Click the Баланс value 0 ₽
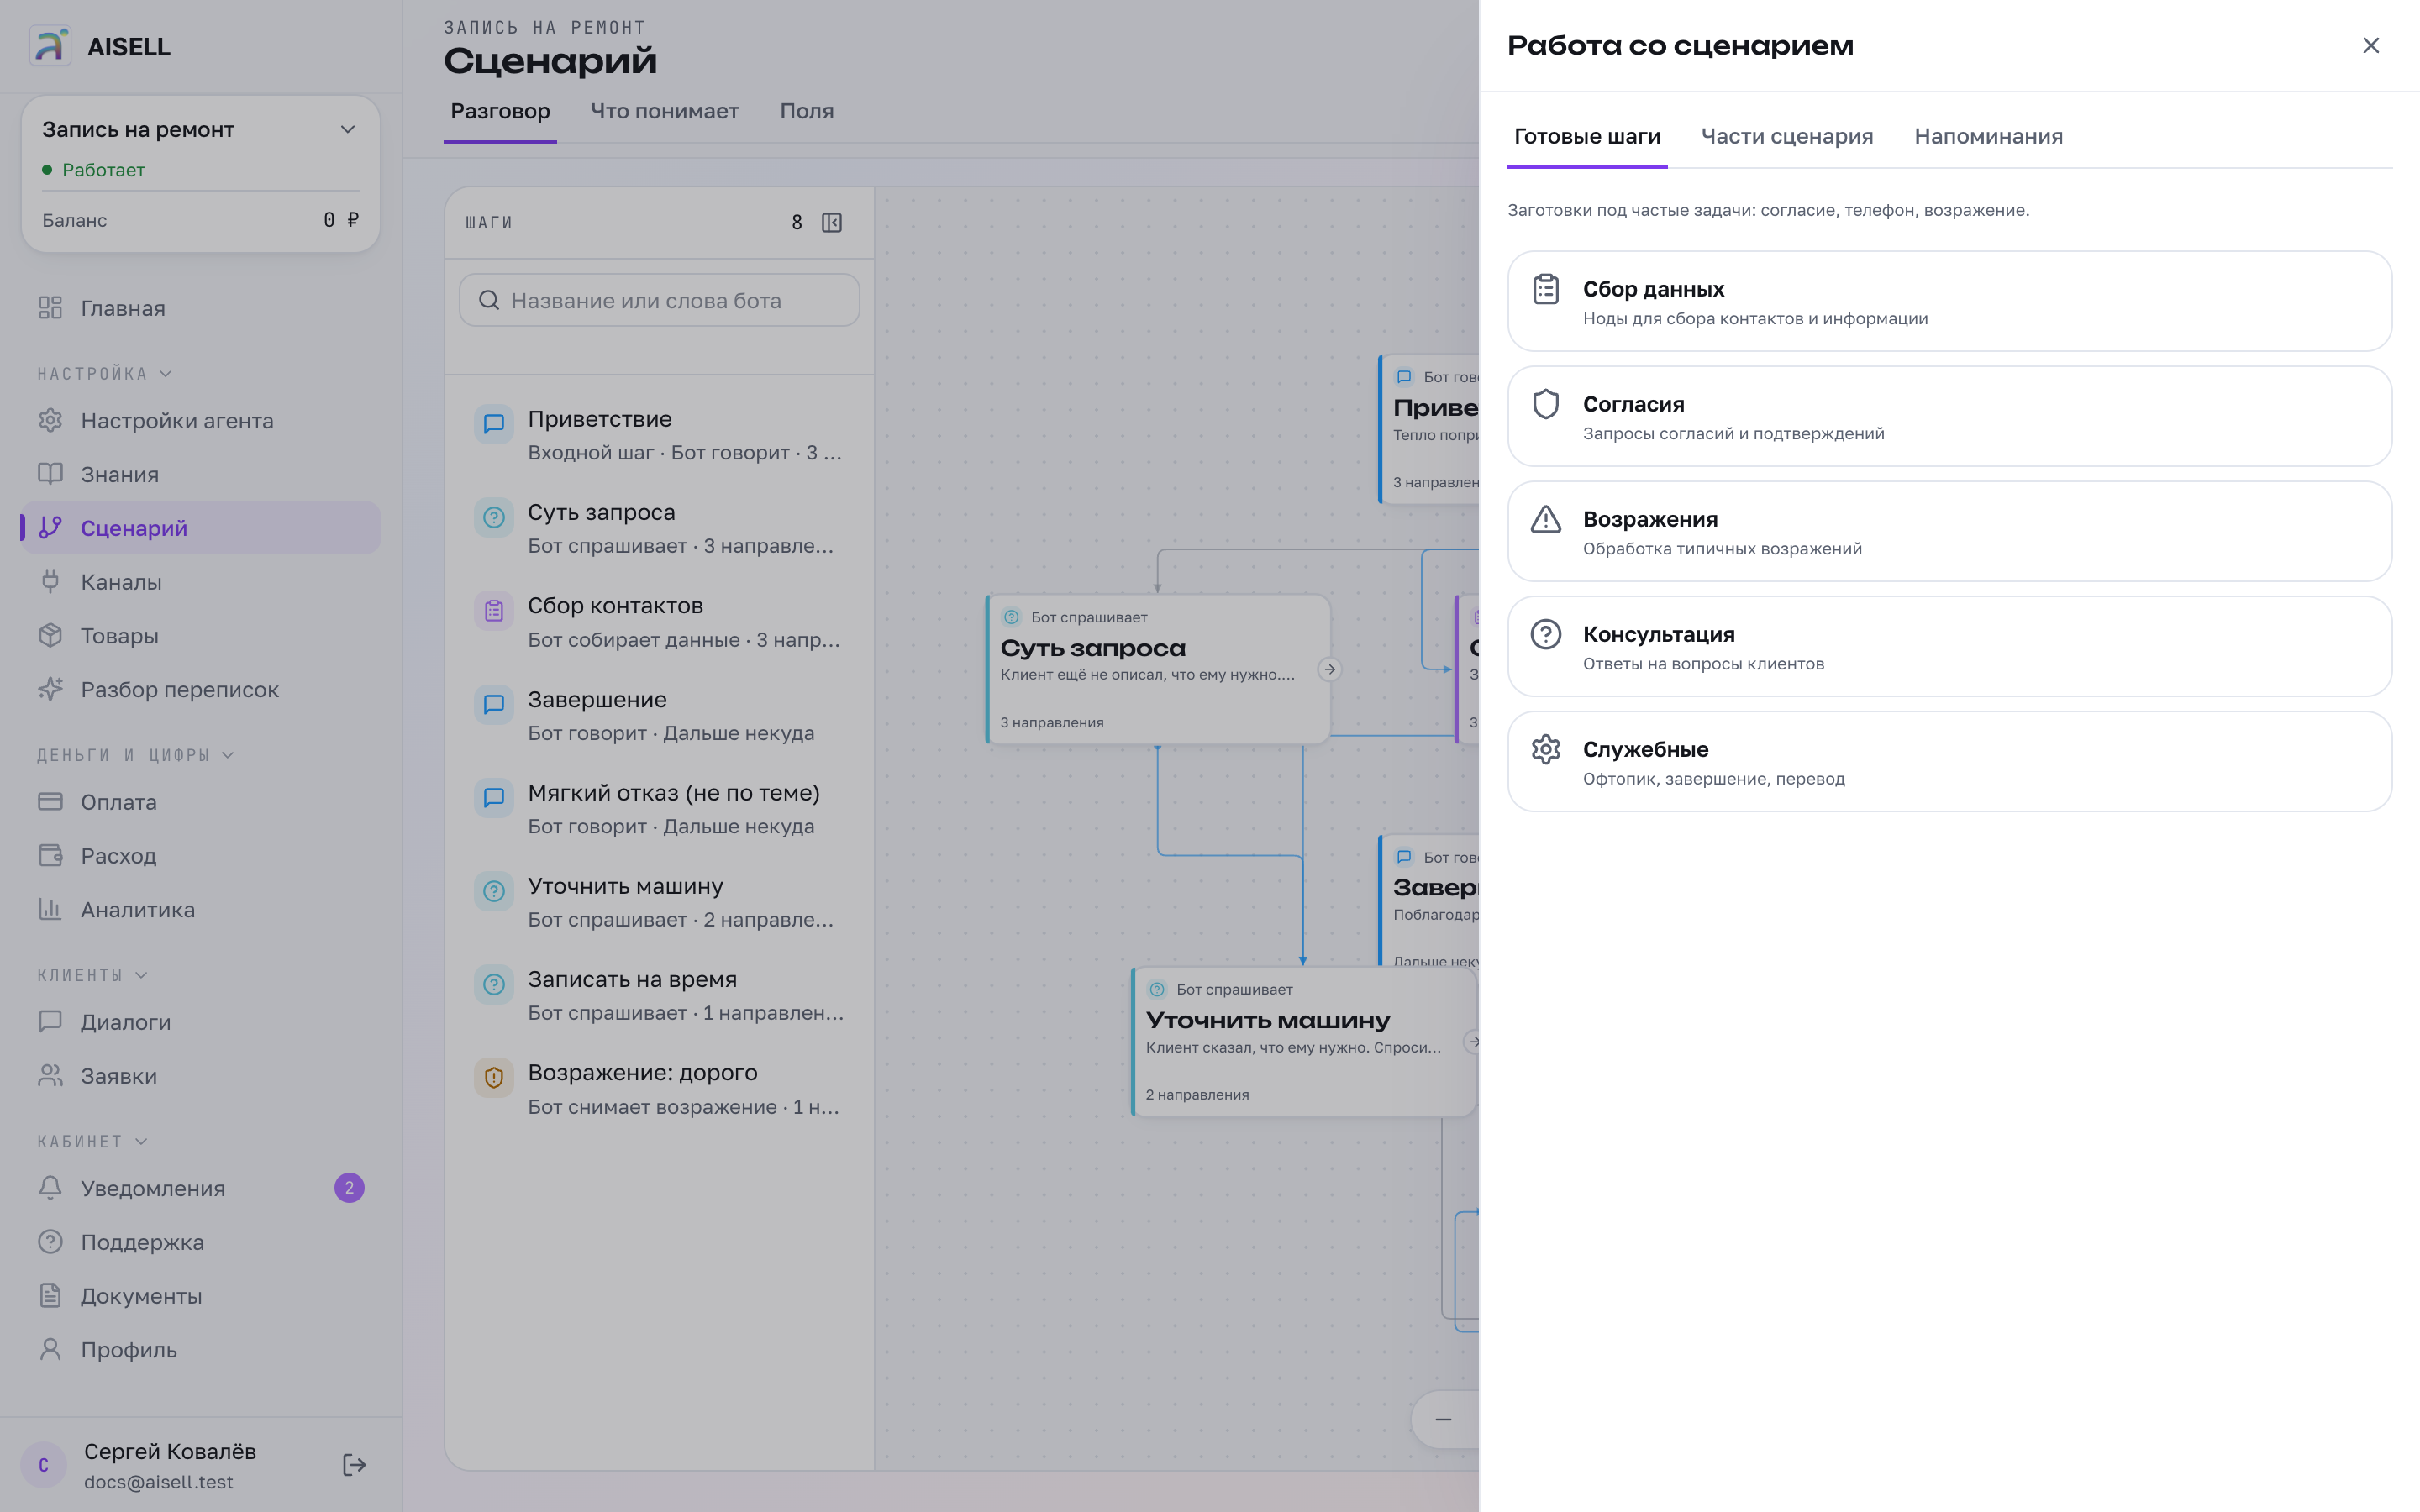This screenshot has width=2420, height=1512. pos(341,220)
